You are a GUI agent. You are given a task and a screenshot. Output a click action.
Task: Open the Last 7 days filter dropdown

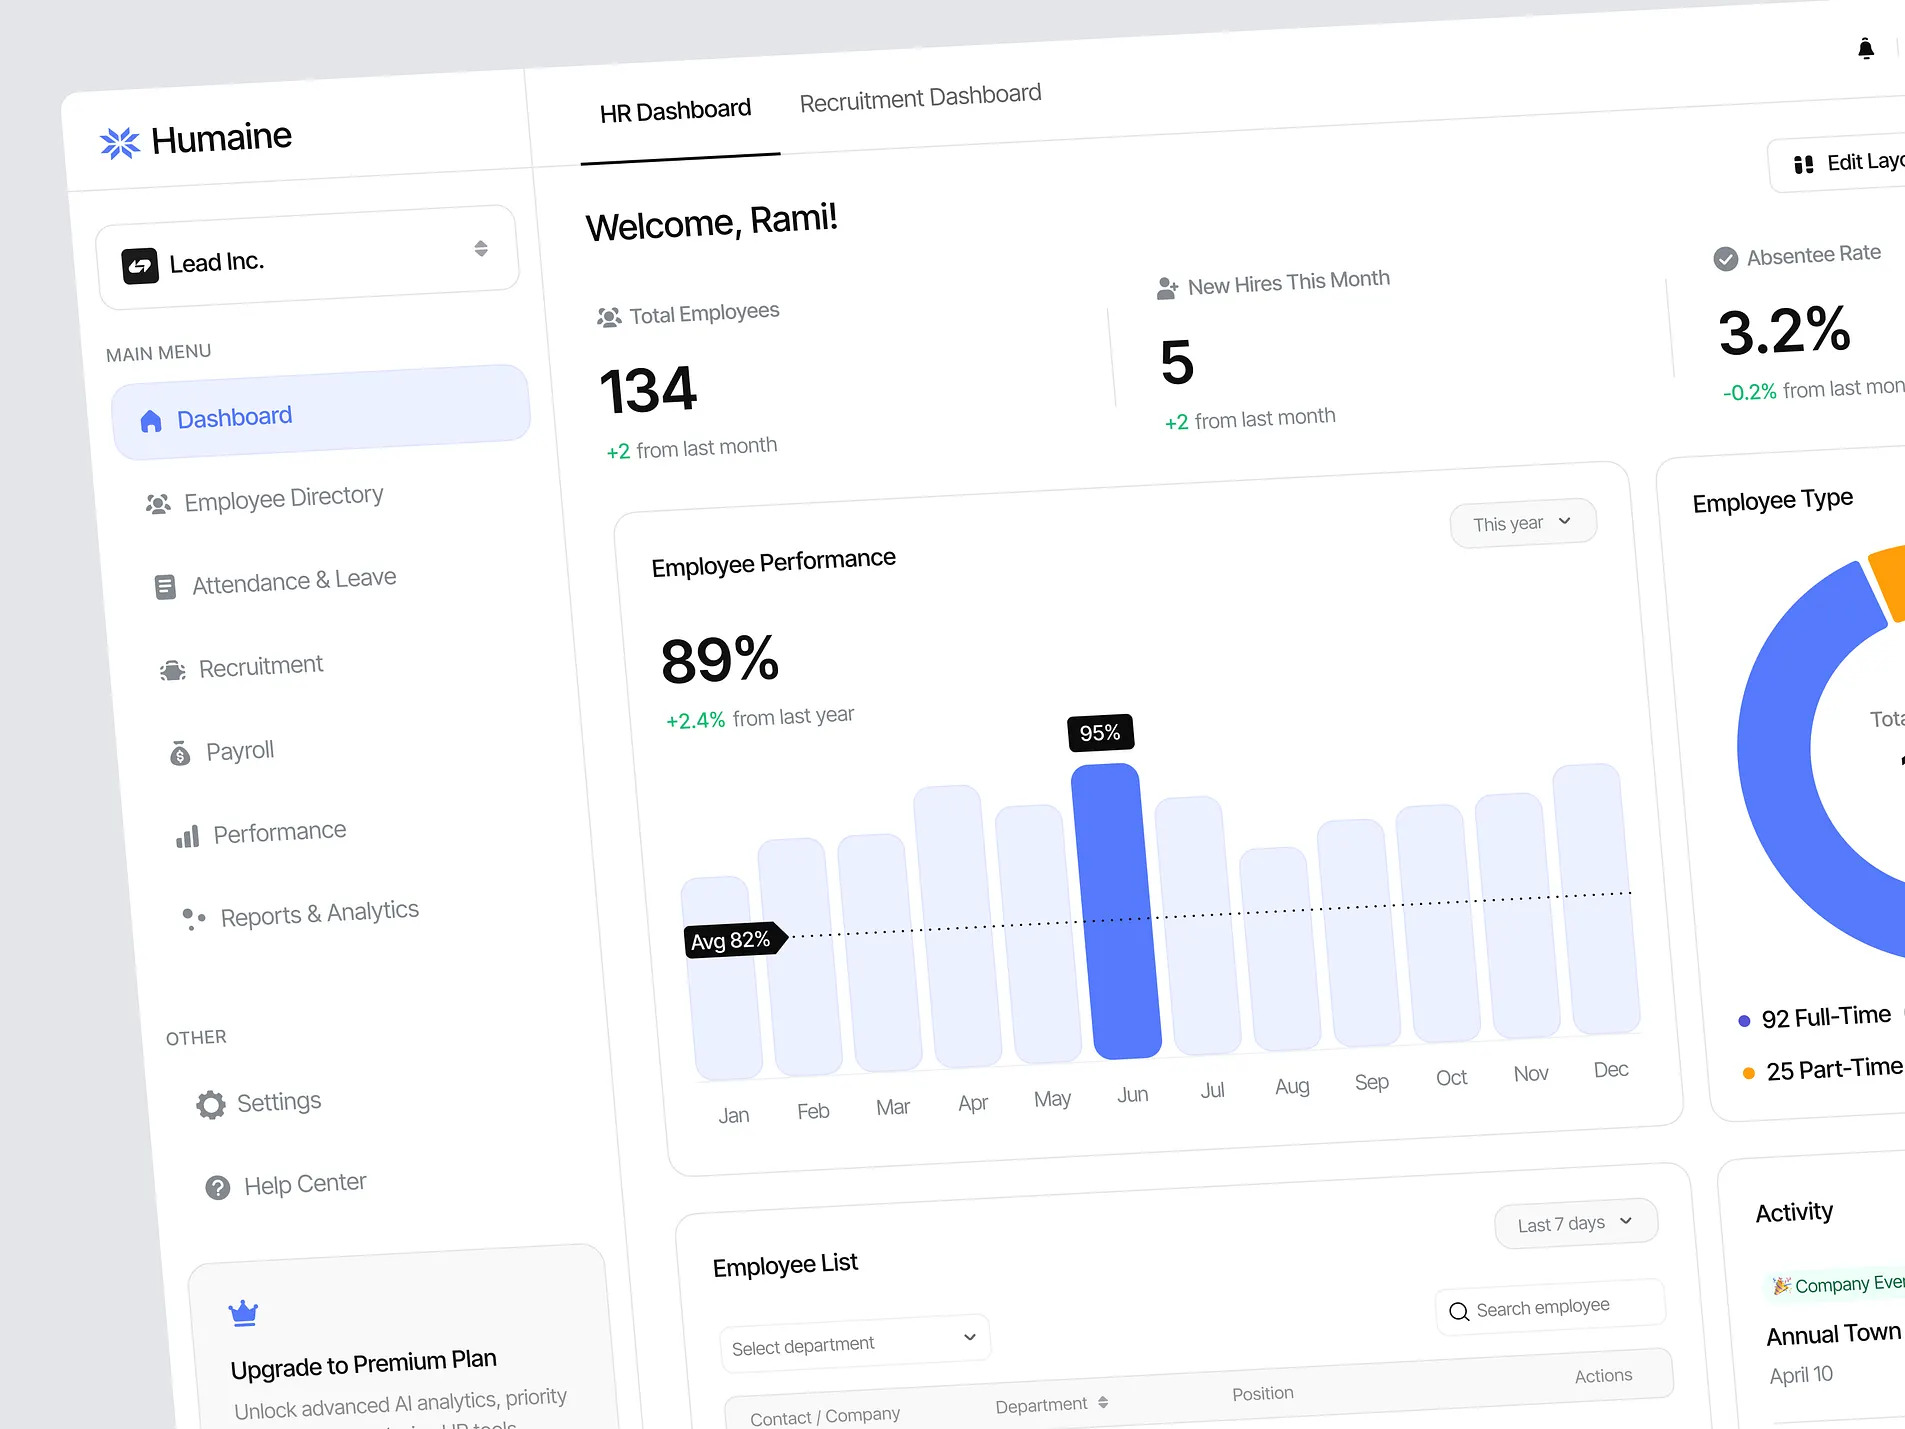[x=1575, y=1223]
